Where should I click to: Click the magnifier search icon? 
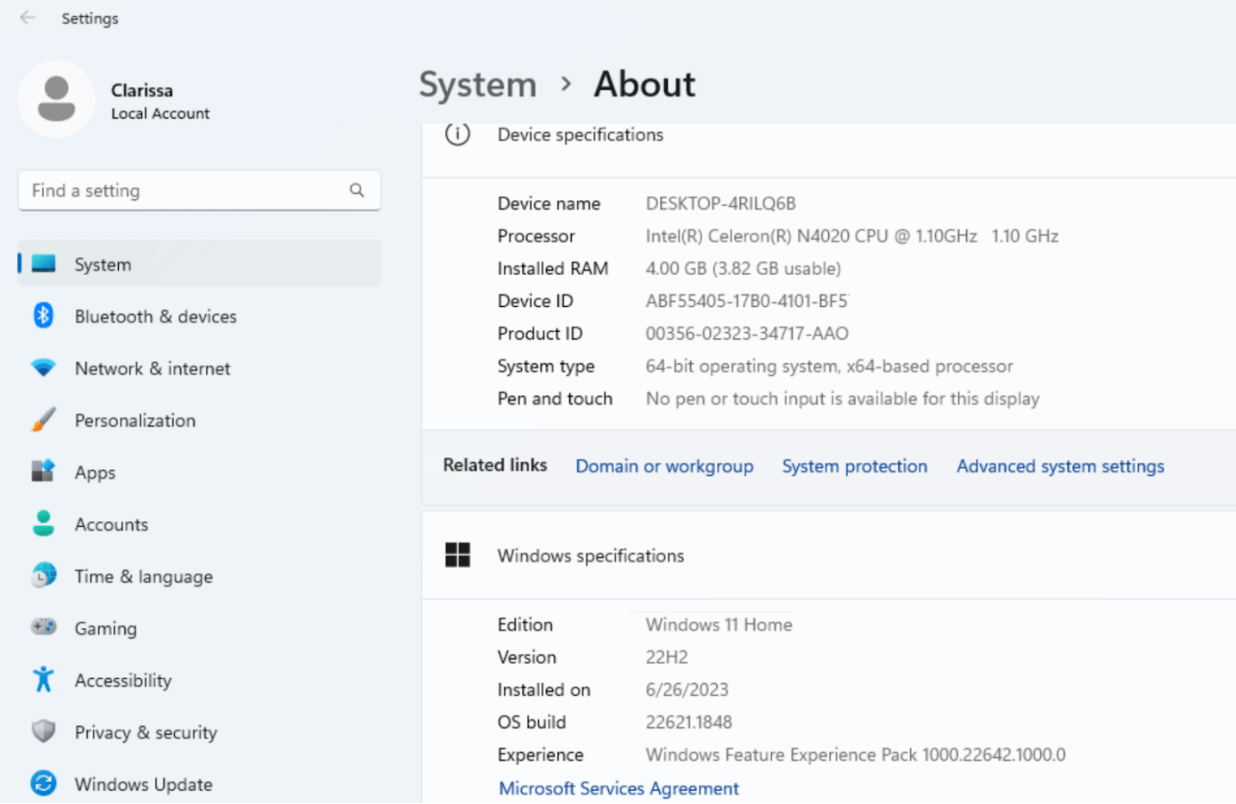click(x=356, y=190)
